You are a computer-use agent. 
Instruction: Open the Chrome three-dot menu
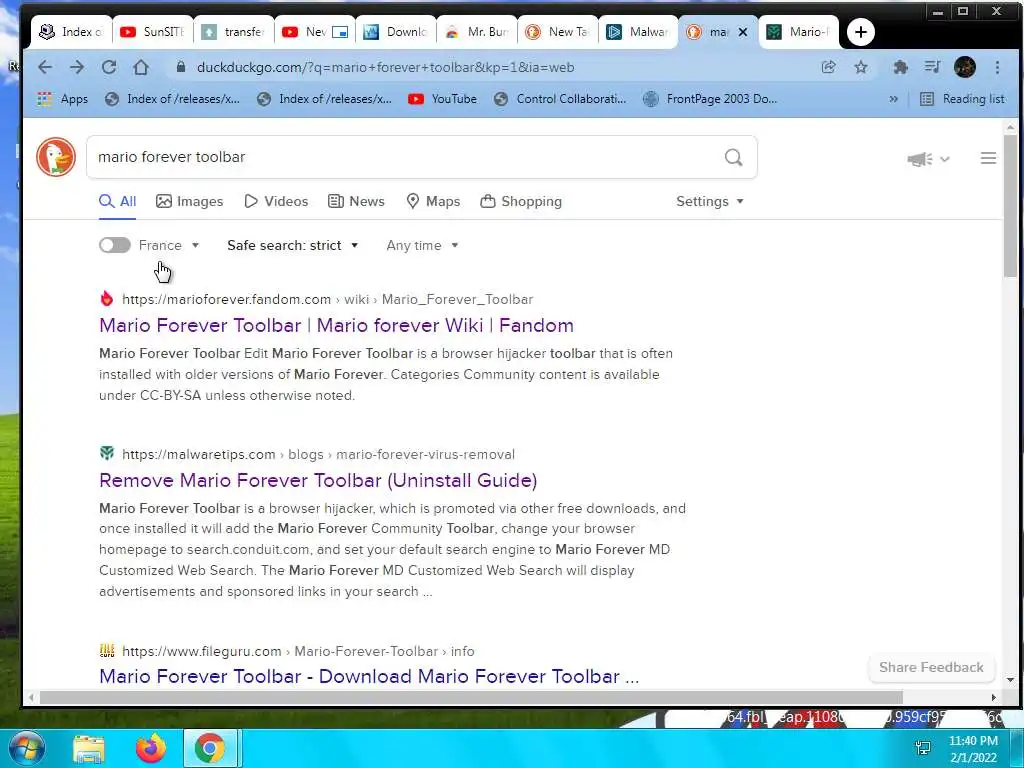[997, 67]
